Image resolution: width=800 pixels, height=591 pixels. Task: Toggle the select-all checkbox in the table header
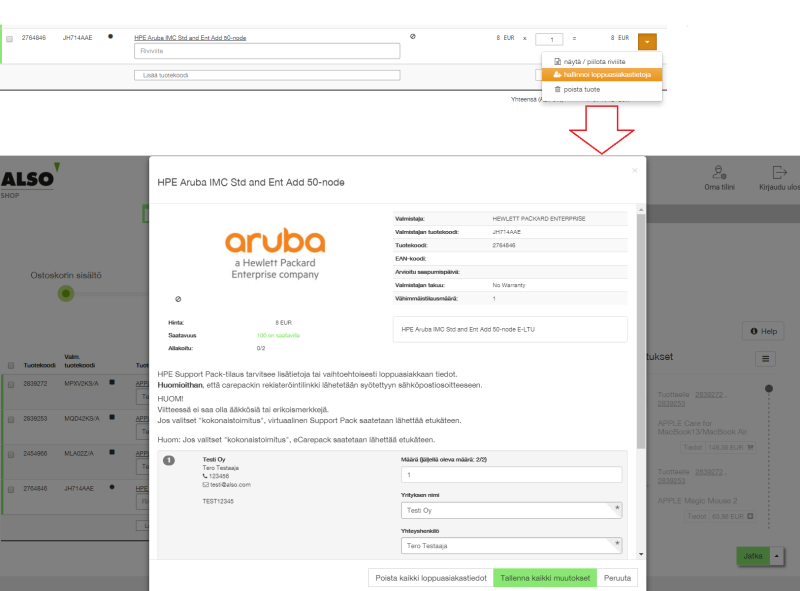pos(11,365)
